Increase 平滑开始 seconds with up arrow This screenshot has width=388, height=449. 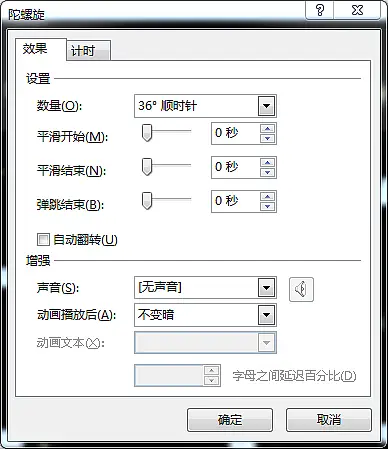pyautogui.click(x=267, y=129)
